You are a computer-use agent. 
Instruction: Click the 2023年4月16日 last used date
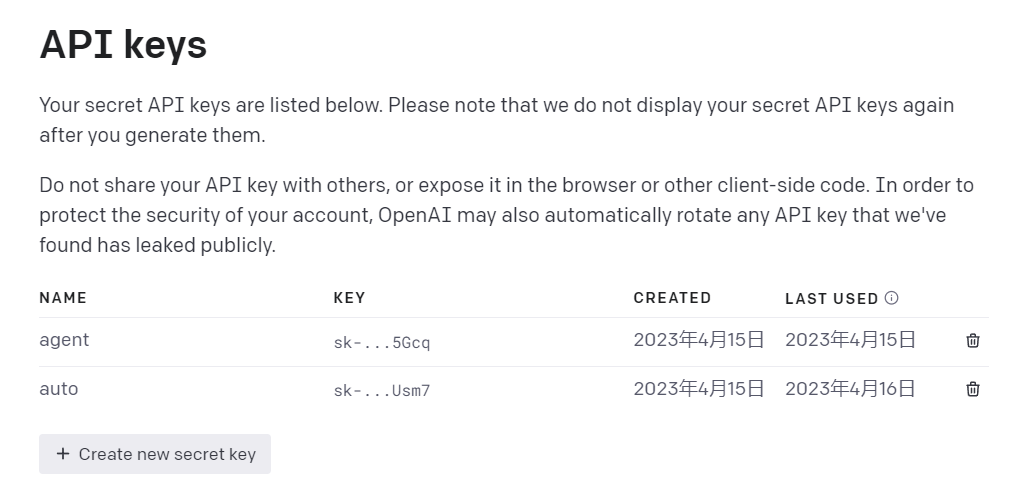(x=850, y=388)
